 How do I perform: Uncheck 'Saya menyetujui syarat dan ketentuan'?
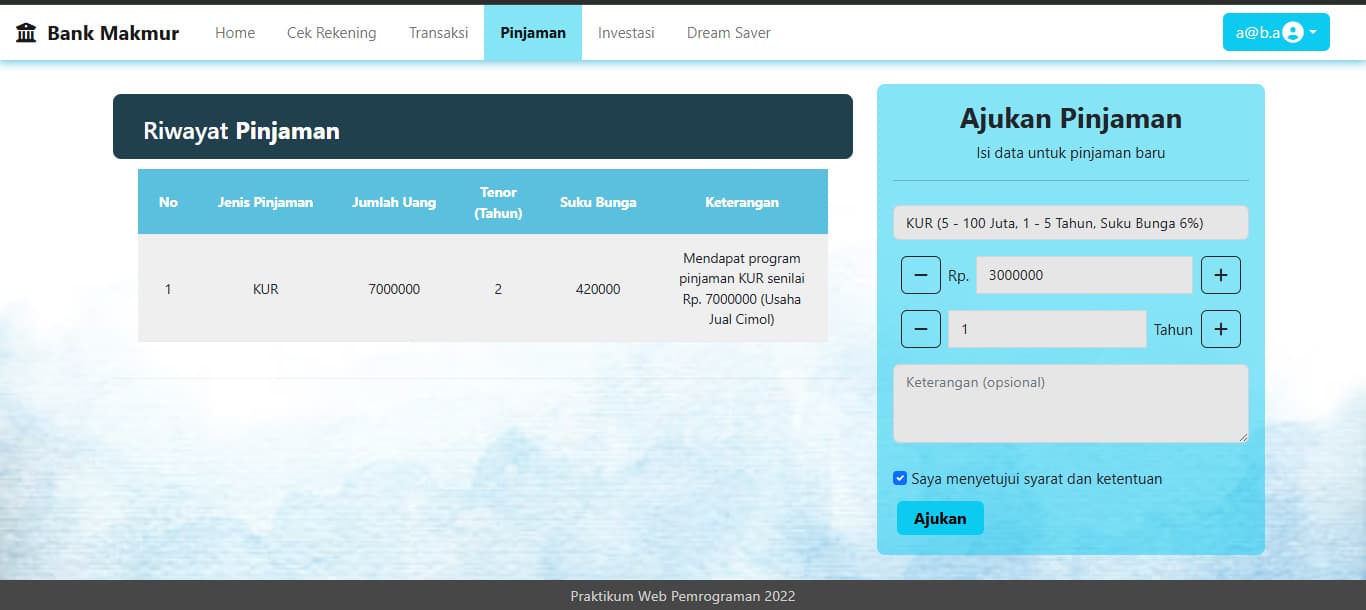(x=899, y=478)
